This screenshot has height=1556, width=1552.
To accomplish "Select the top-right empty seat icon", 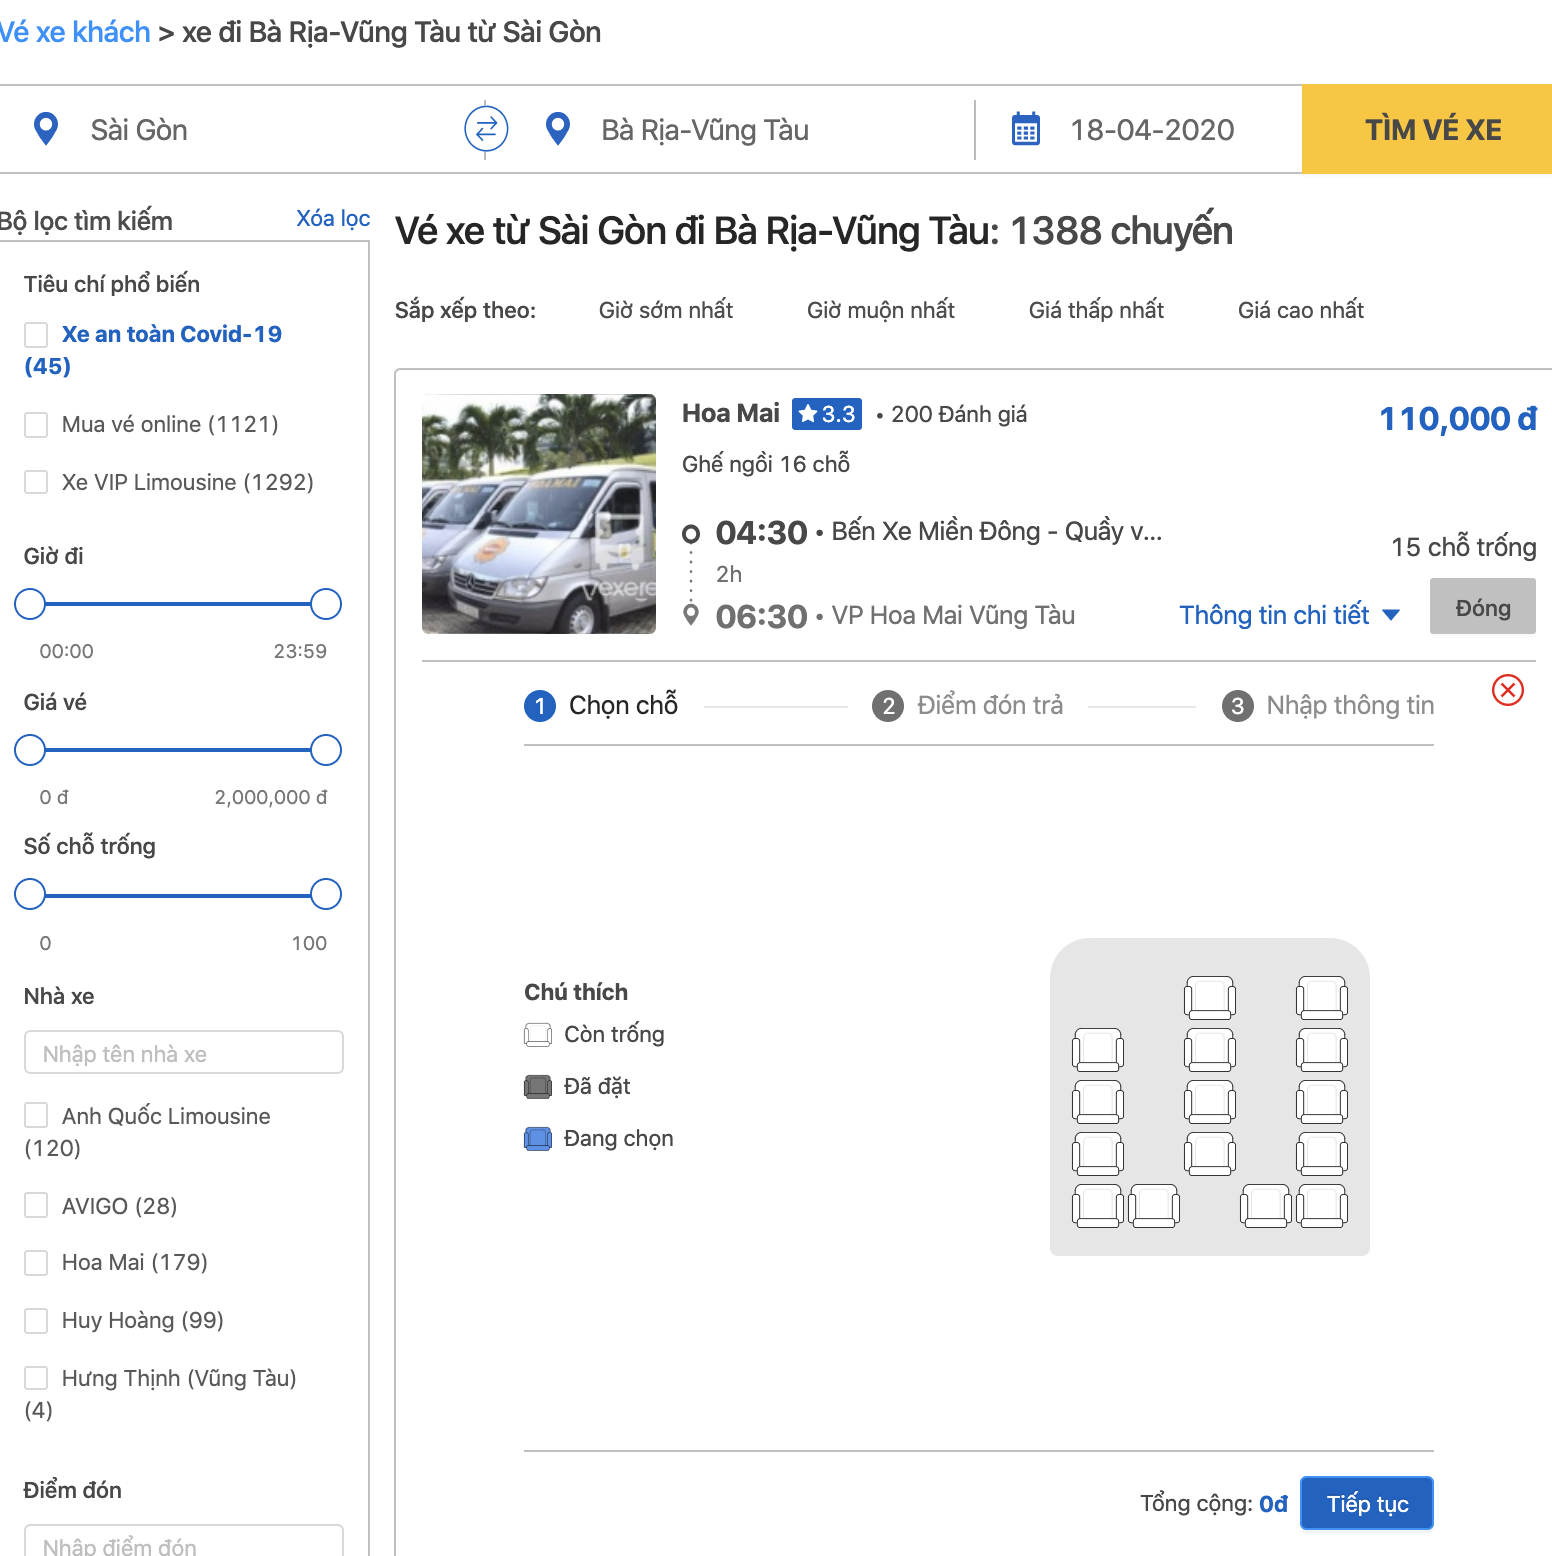I will [x=1322, y=998].
